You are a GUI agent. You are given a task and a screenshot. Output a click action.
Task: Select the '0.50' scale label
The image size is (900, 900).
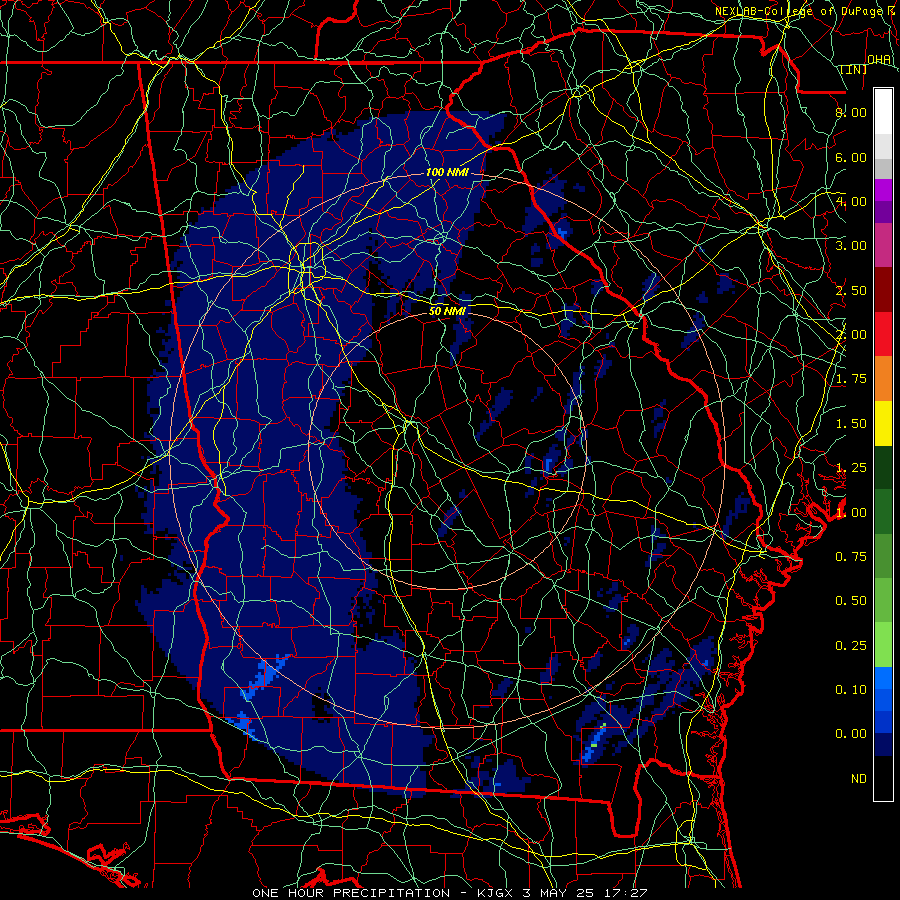click(x=851, y=601)
